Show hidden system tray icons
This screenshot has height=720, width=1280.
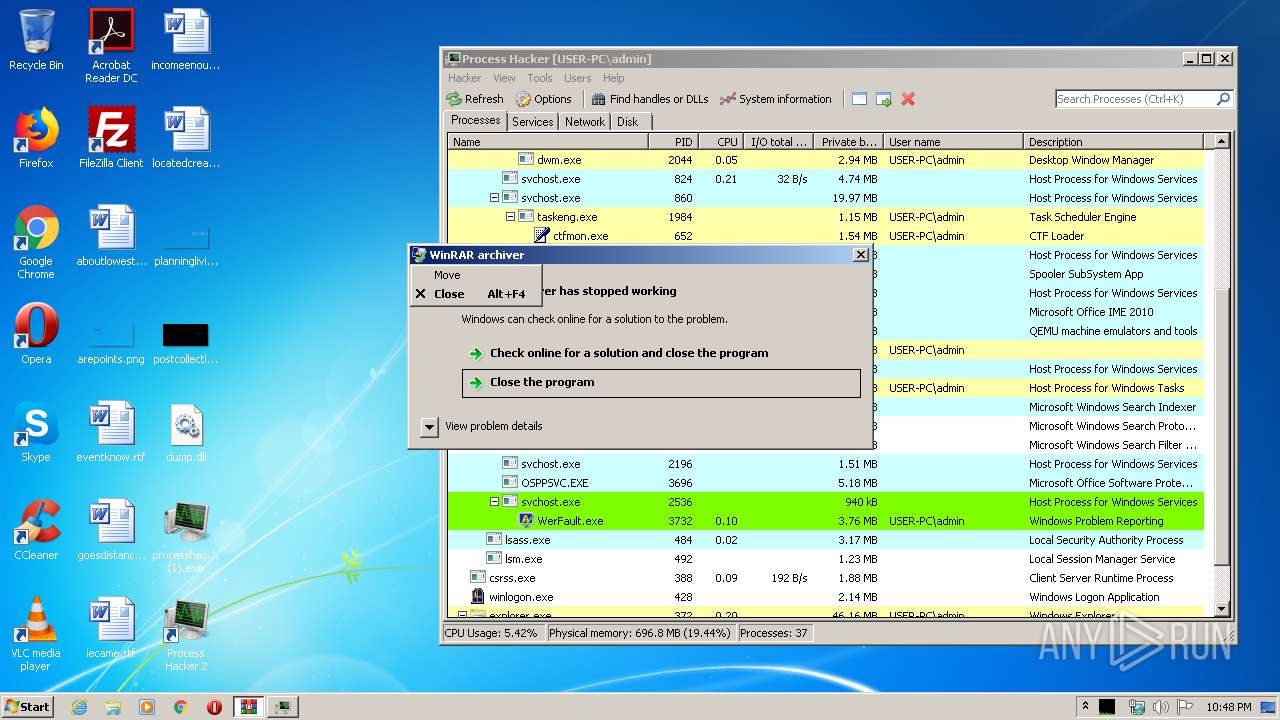[1086, 707]
